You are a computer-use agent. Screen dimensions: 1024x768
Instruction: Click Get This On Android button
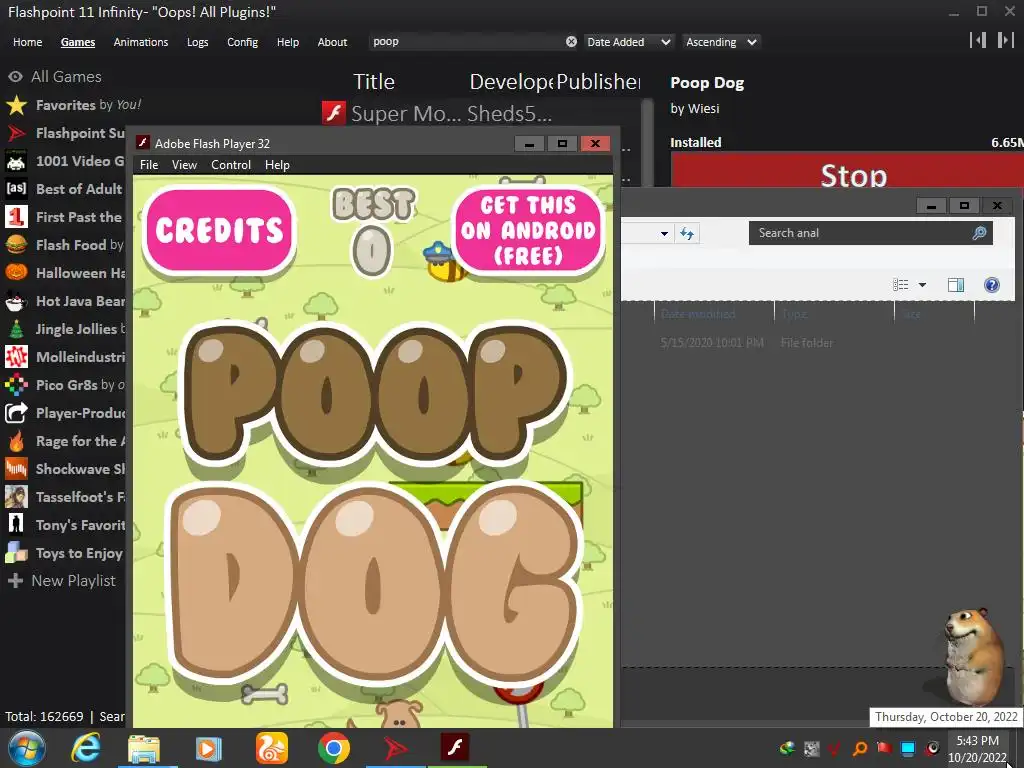[x=528, y=230]
